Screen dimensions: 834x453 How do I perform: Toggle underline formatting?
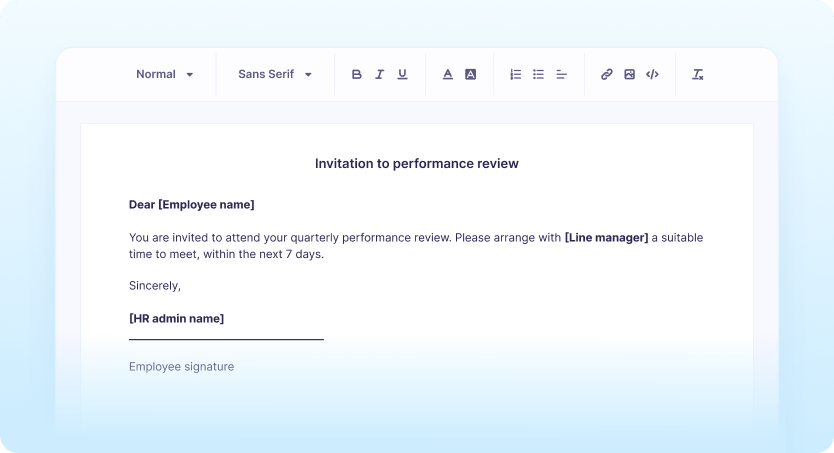[x=402, y=74]
